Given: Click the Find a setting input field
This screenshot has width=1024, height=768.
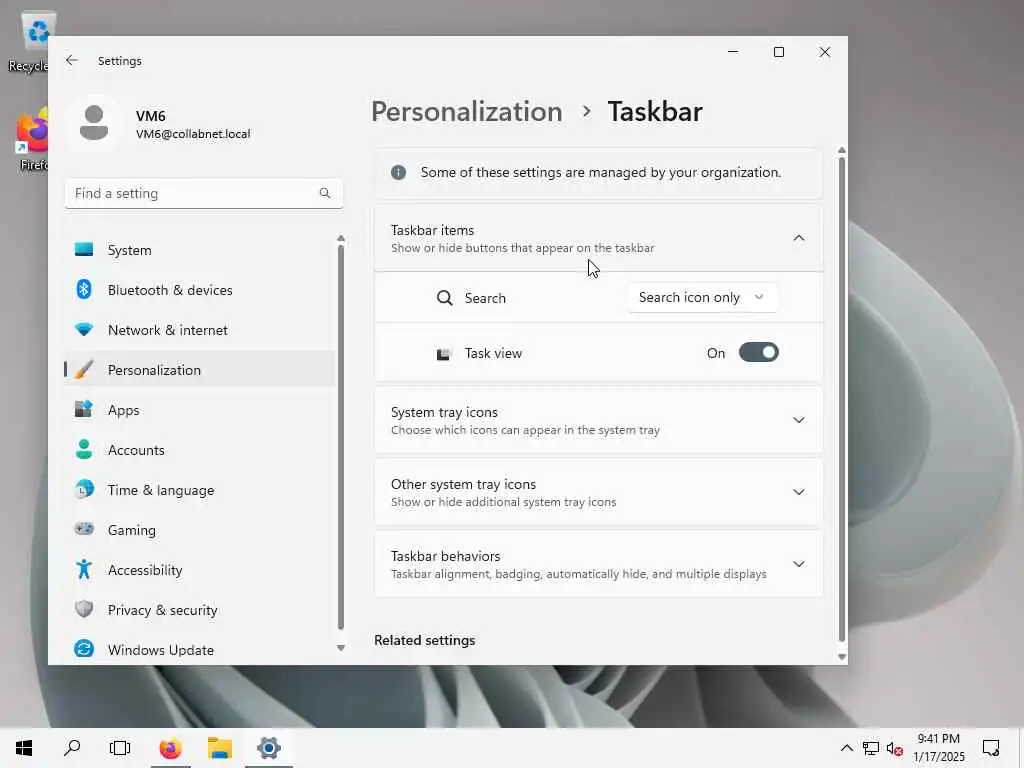Looking at the screenshot, I should pyautogui.click(x=204, y=193).
